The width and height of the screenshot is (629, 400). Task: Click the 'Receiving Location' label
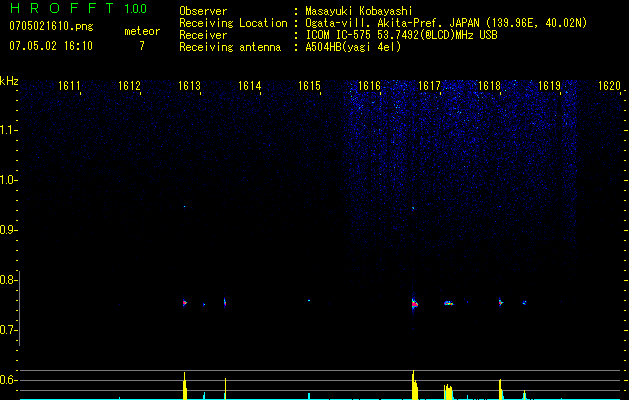coord(233,23)
